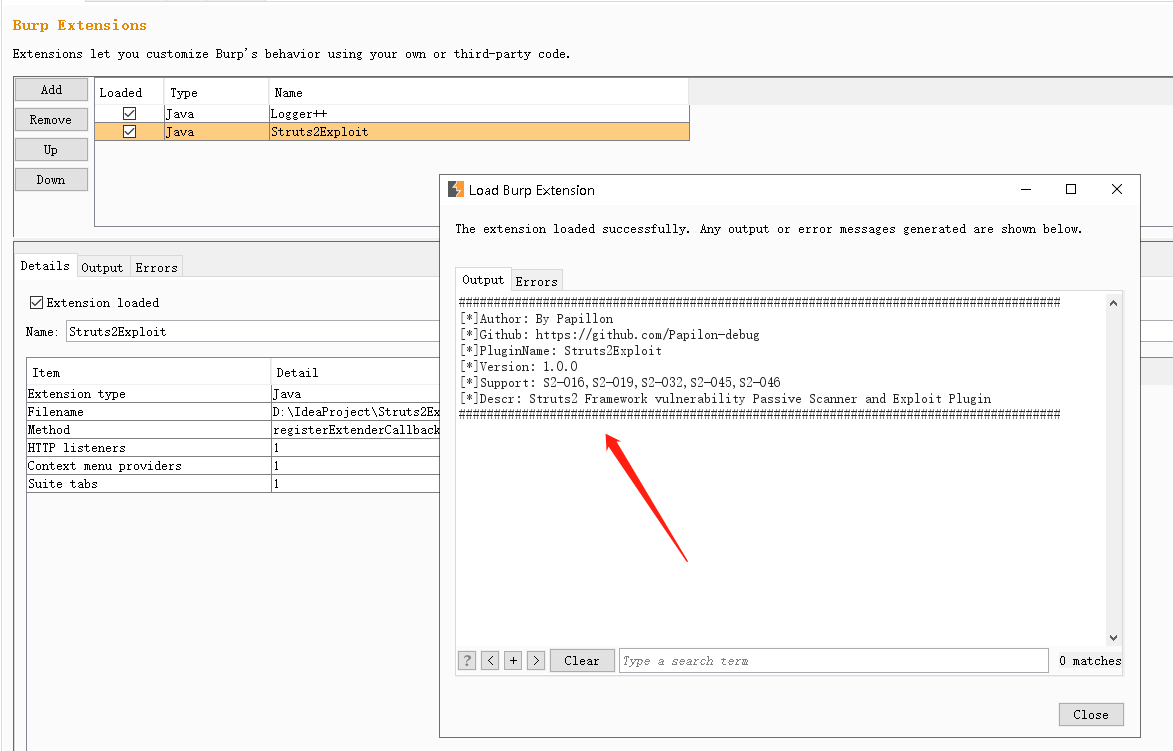Move extension Down in the list
Viewport: 1173px width, 751px height.
pyautogui.click(x=51, y=180)
